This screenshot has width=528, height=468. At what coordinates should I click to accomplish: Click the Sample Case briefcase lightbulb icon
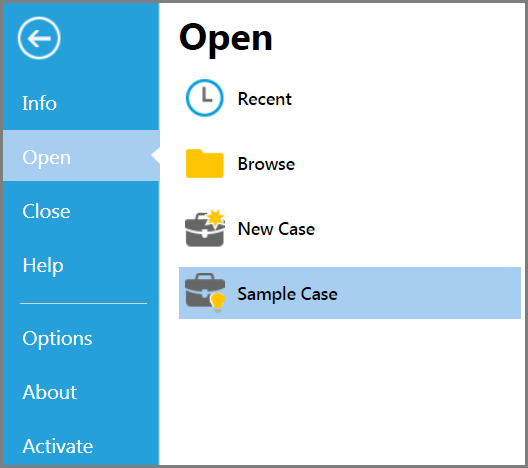coord(205,293)
